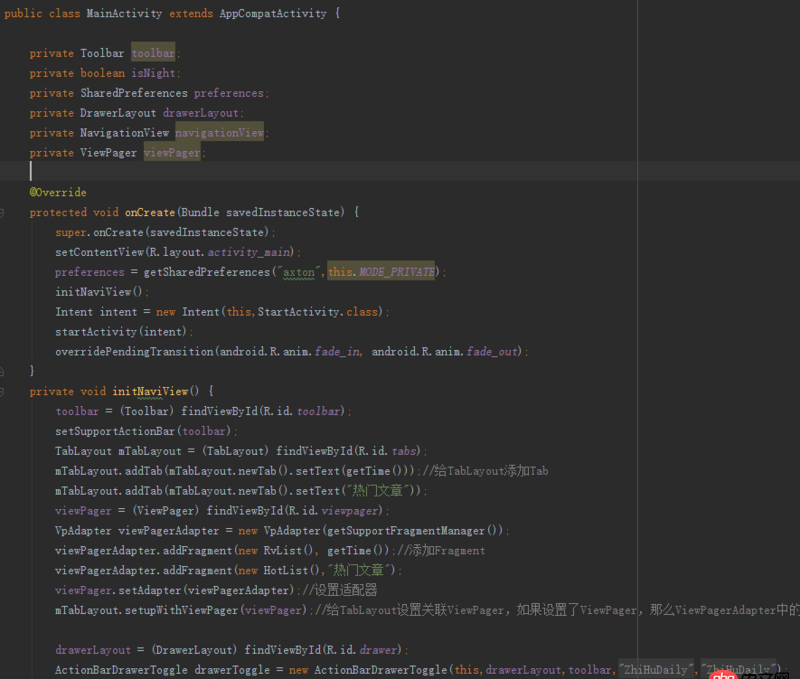Select the highlighted toolbar field declaration
Viewport: 800px width, 679px height.
click(153, 53)
